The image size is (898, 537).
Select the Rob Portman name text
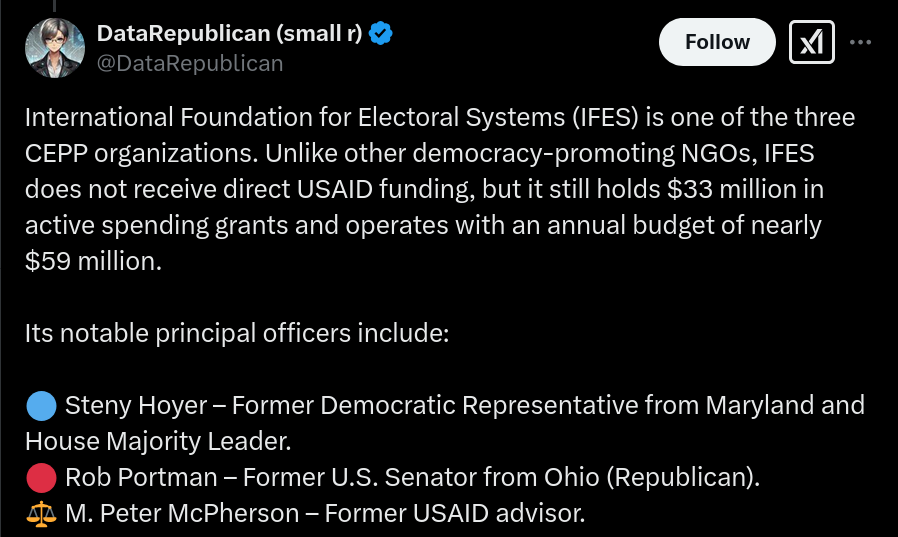[x=141, y=477]
